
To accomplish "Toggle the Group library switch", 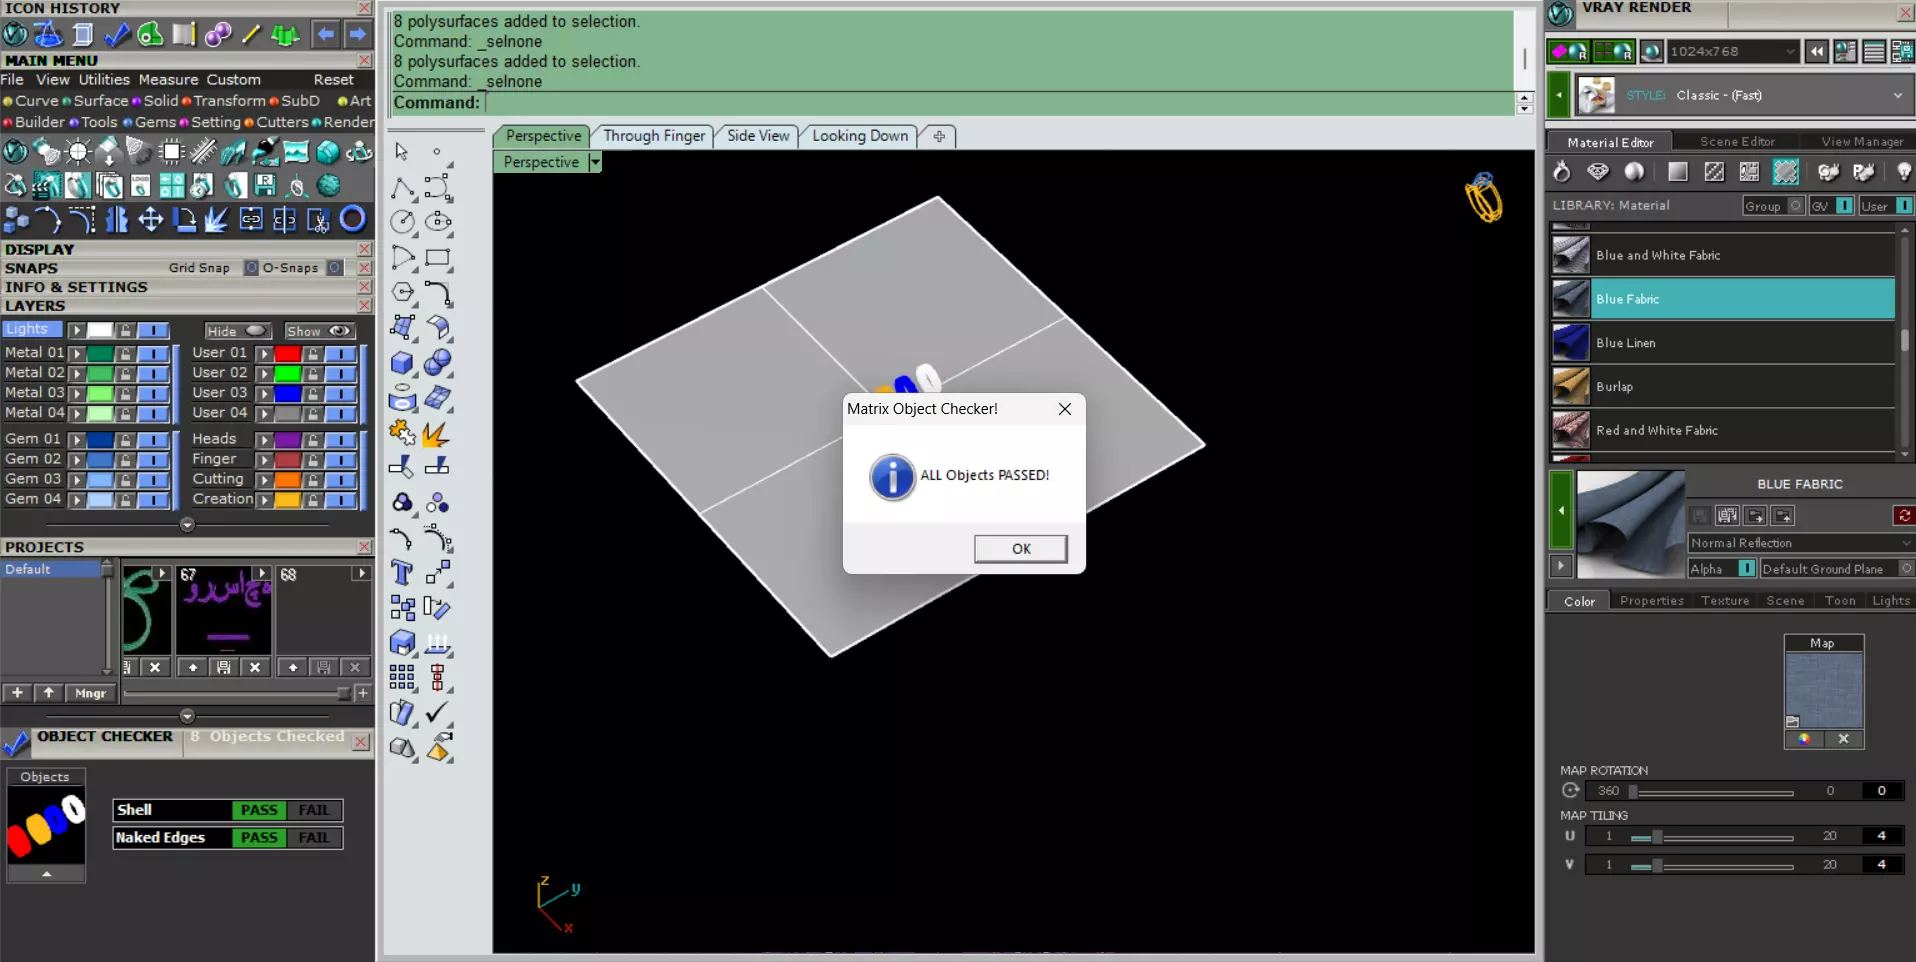I will point(1796,206).
